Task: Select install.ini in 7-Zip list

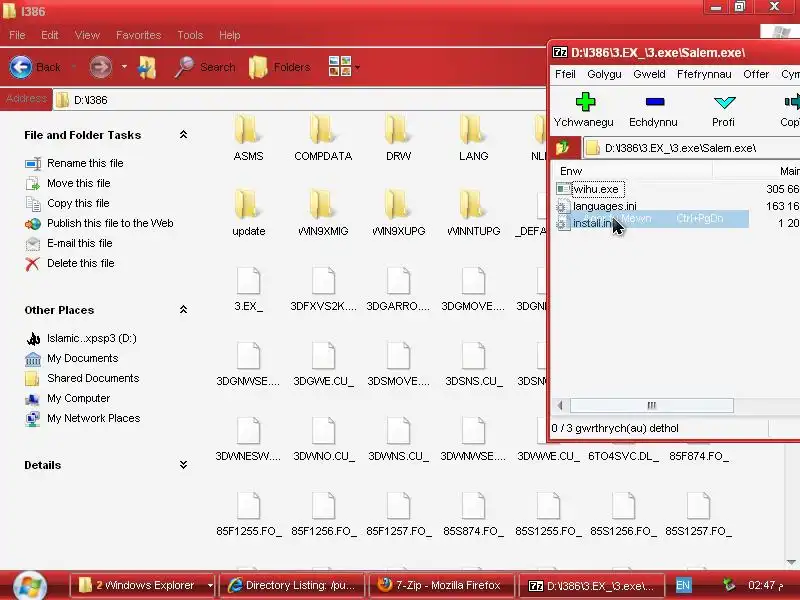Action: click(x=592, y=223)
